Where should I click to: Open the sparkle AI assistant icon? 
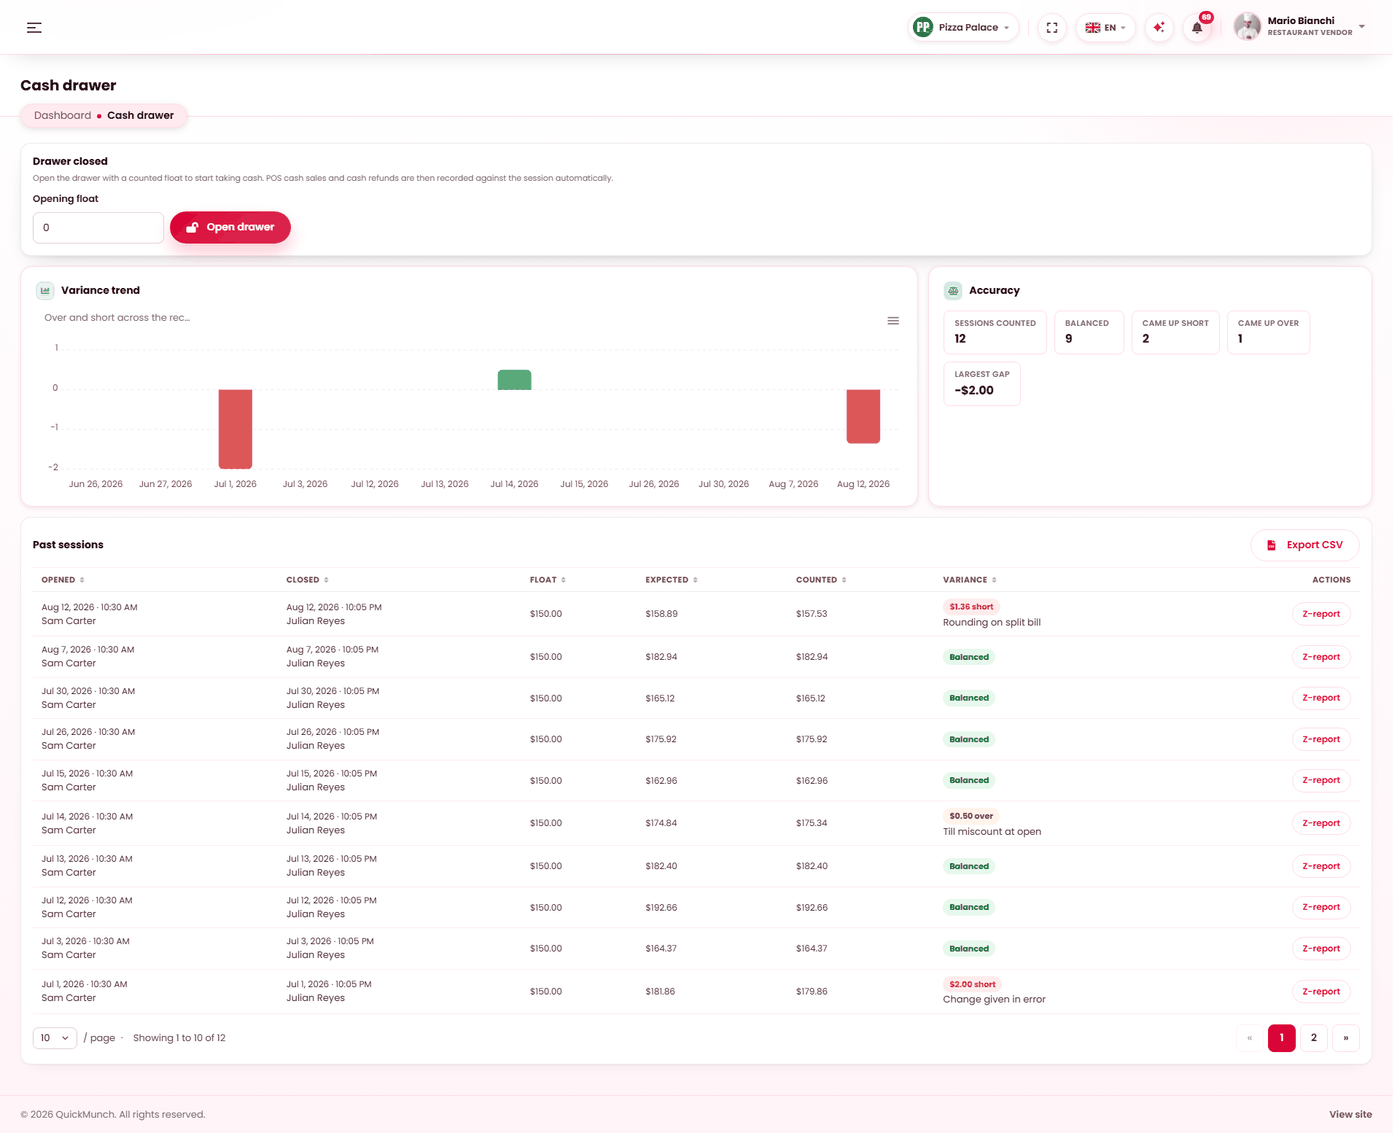[1159, 28]
